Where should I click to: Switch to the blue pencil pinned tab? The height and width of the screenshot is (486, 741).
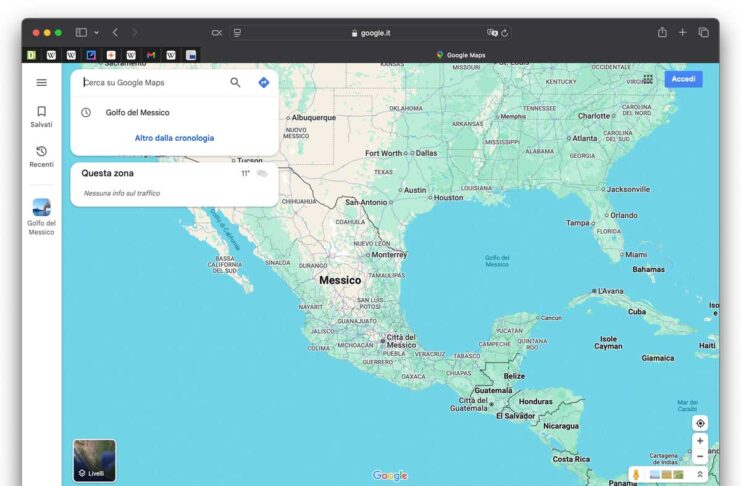(x=91, y=55)
